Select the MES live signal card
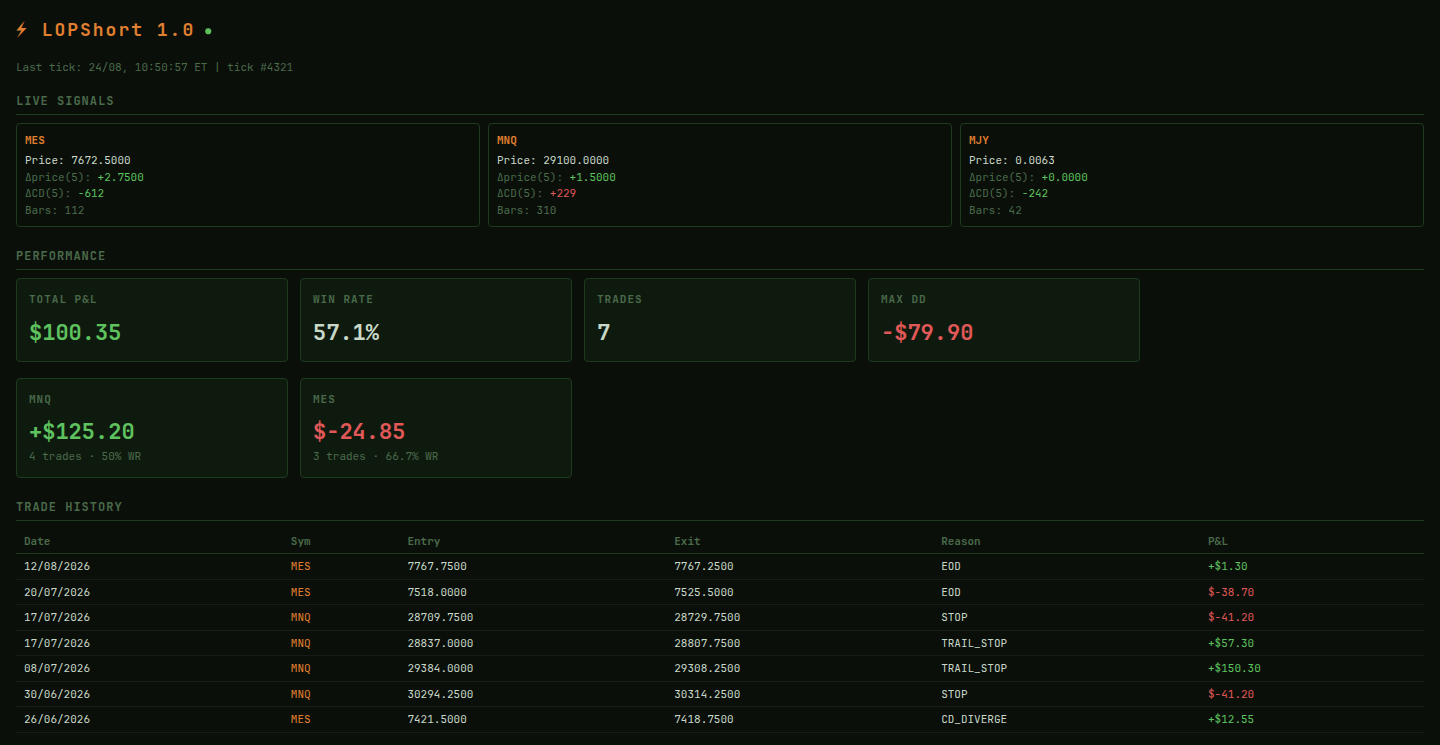1440x745 pixels. coord(248,175)
